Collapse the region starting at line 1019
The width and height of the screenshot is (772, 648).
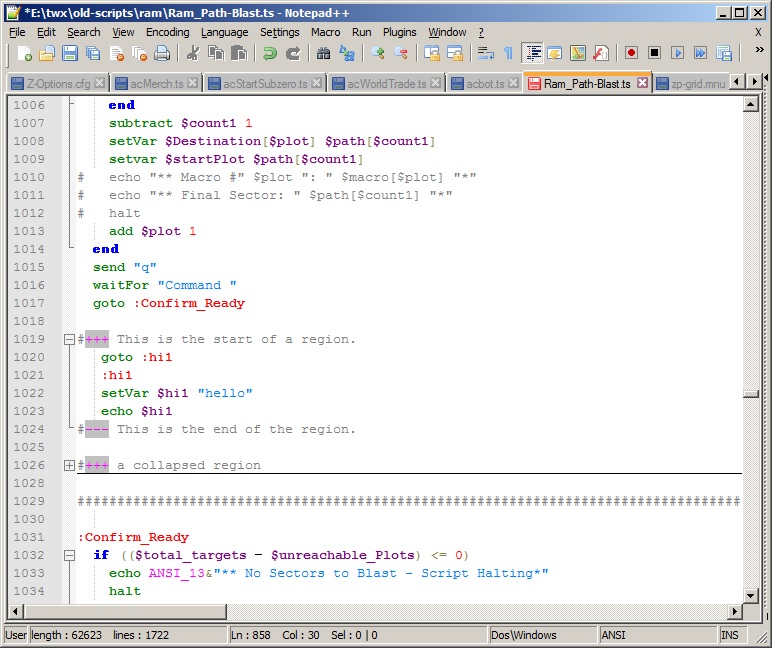coord(69,339)
